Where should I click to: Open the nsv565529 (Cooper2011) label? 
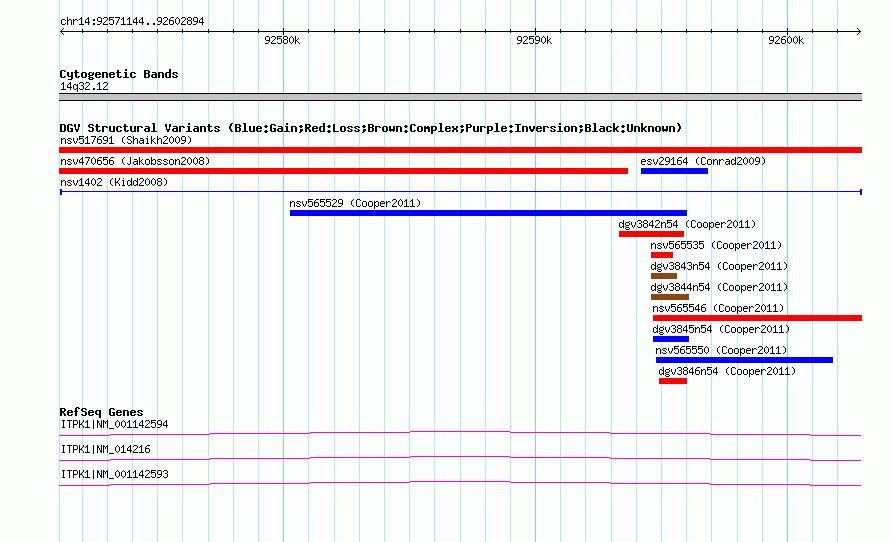tap(355, 203)
